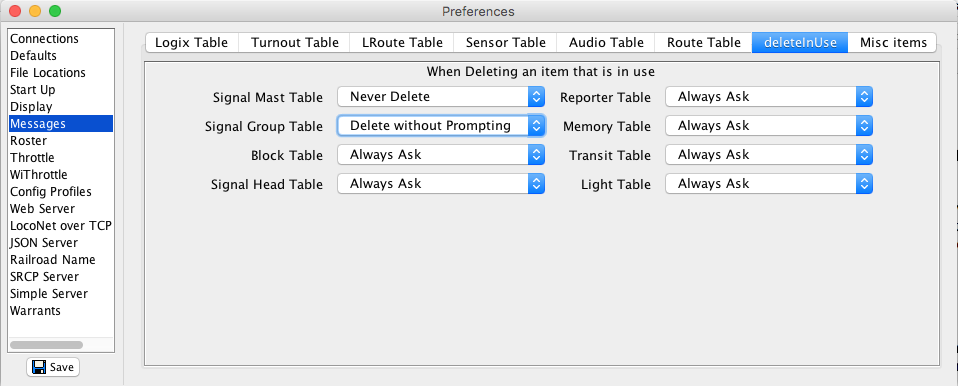Switch to the Logix Table tab
Viewport: 958px width, 386px height.
[191, 43]
